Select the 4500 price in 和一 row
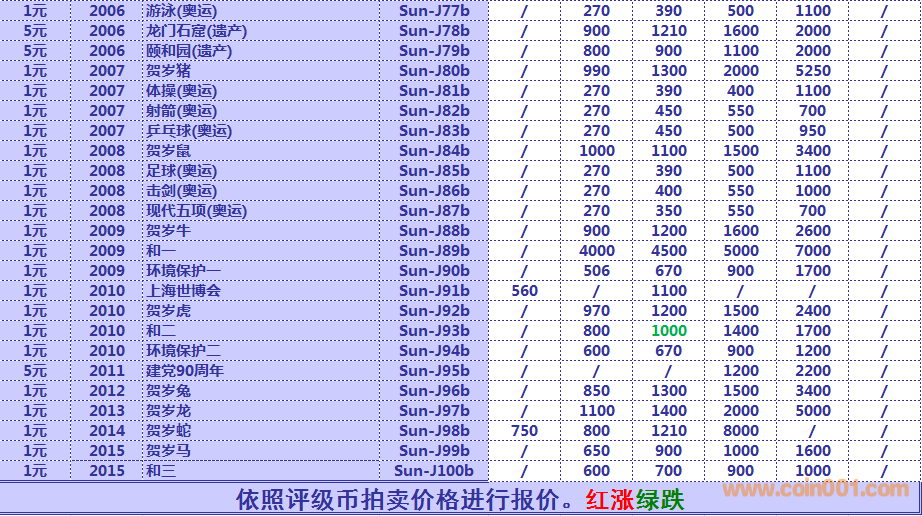The height and width of the screenshot is (516, 922). 669,251
